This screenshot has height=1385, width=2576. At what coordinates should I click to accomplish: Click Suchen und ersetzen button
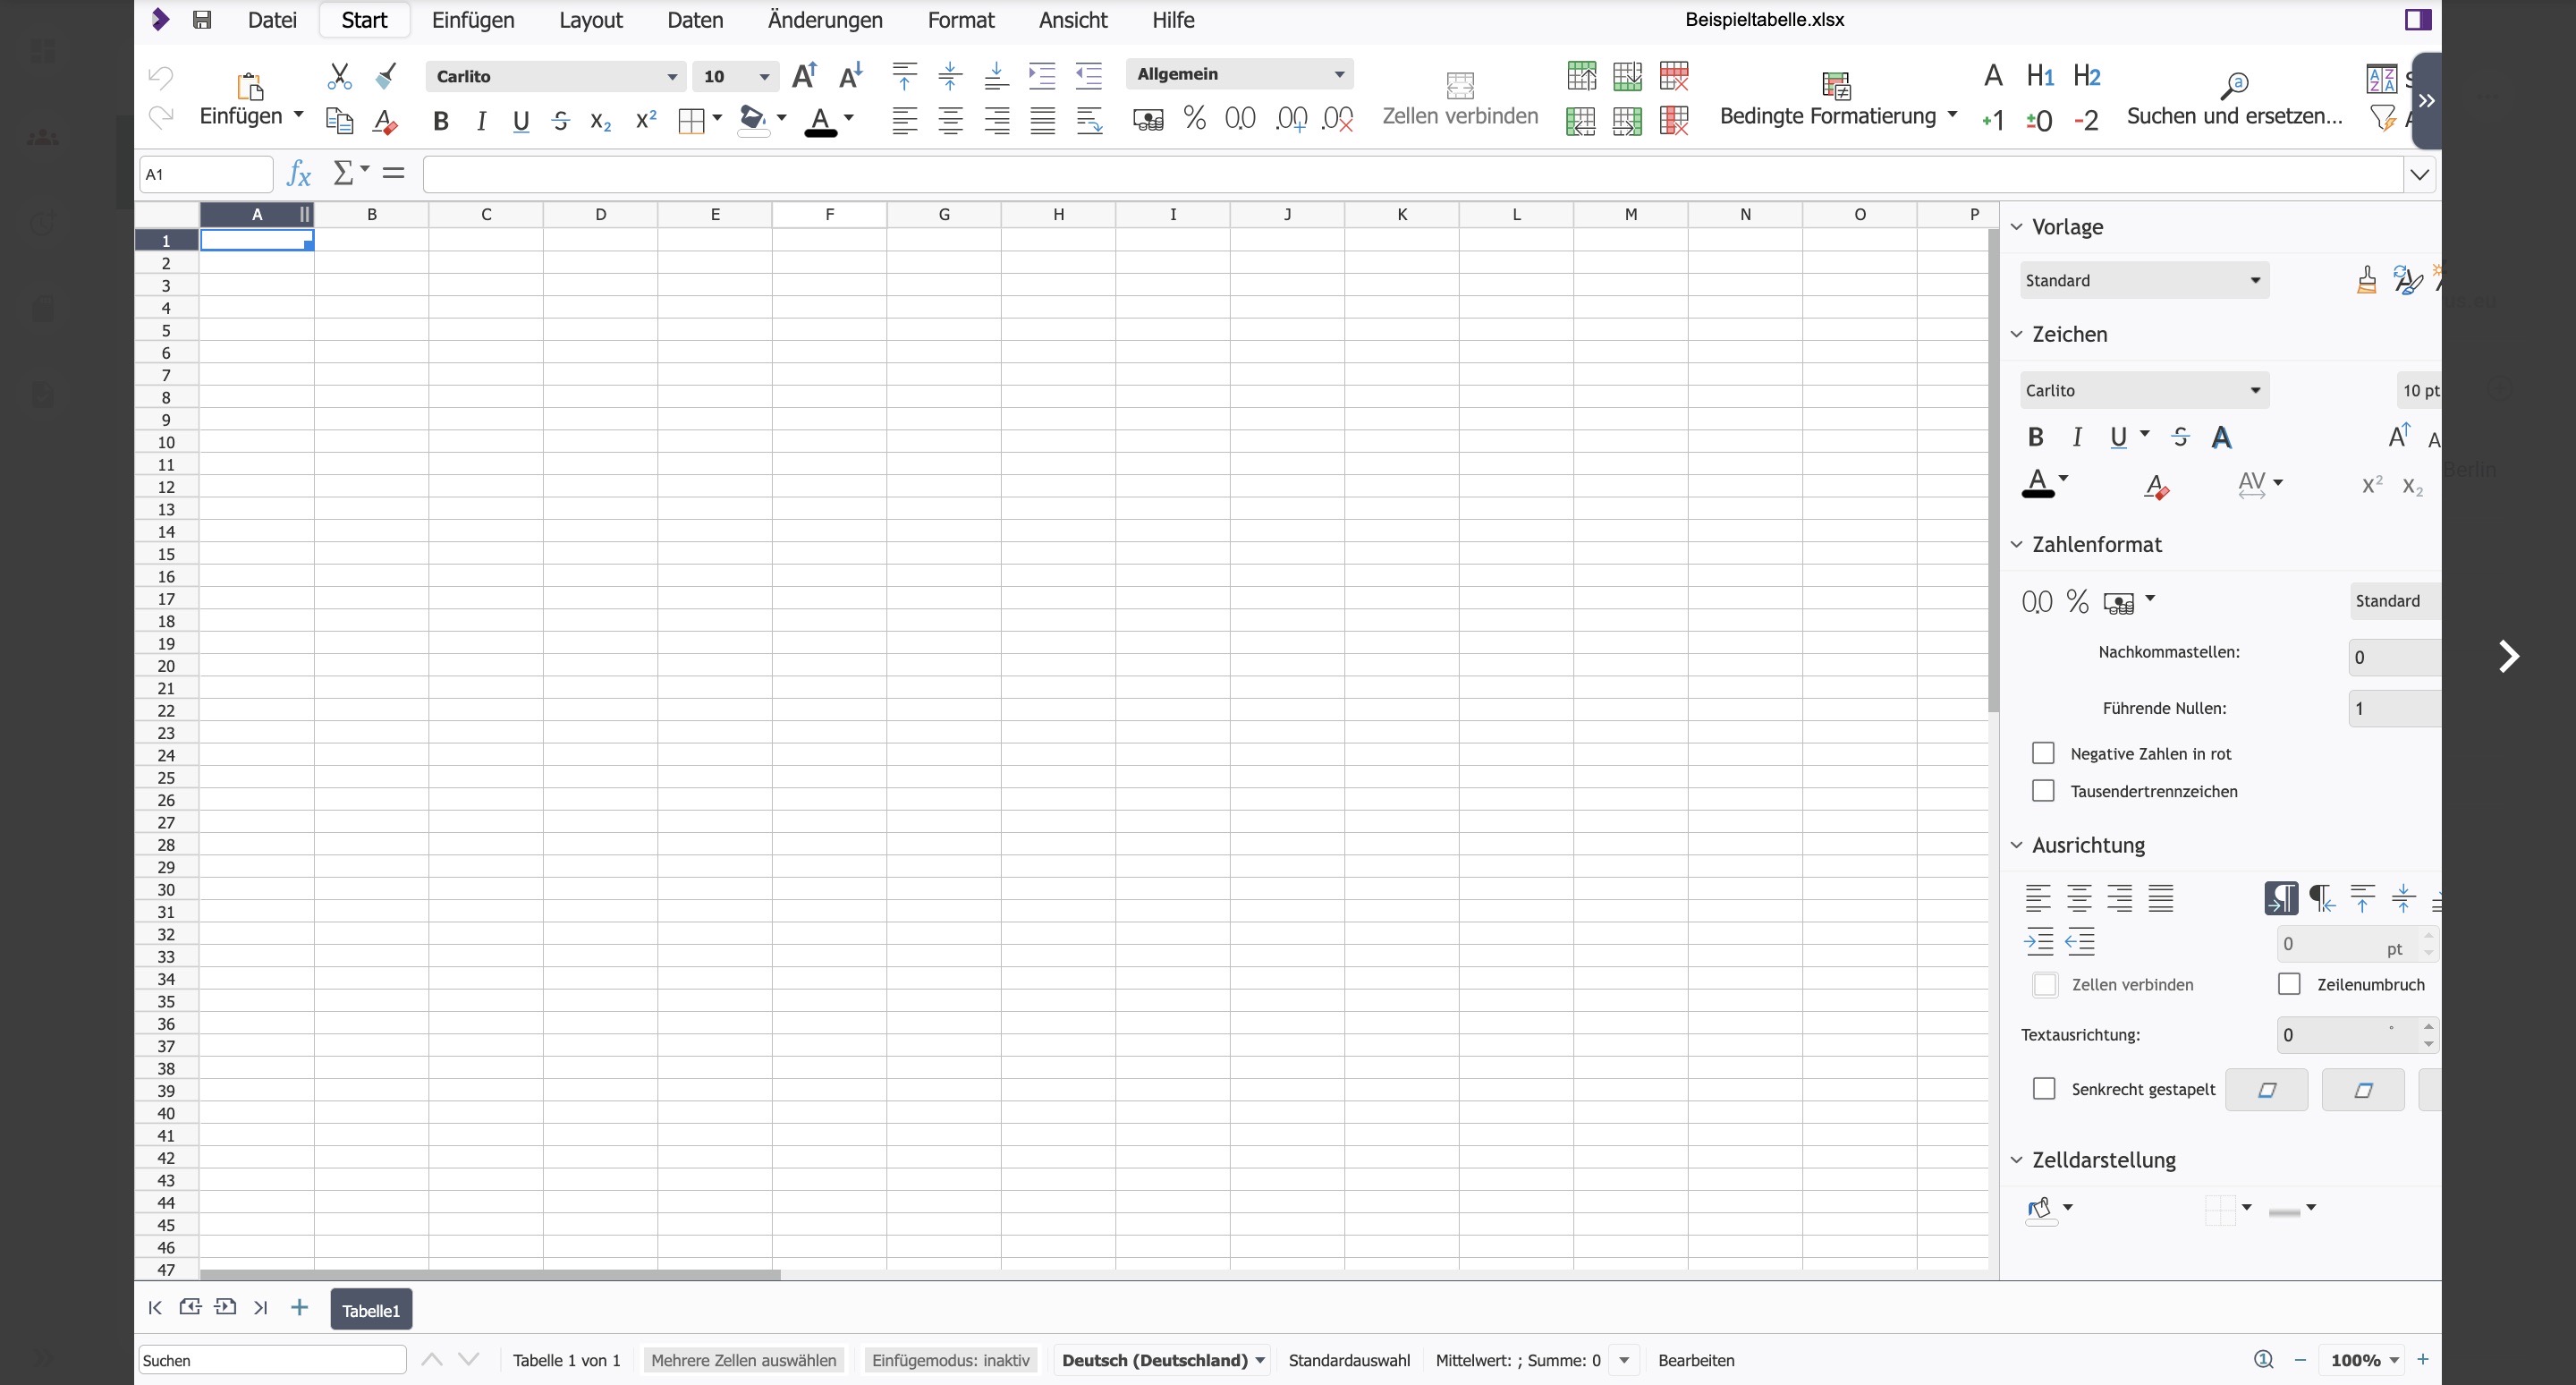point(2234,100)
